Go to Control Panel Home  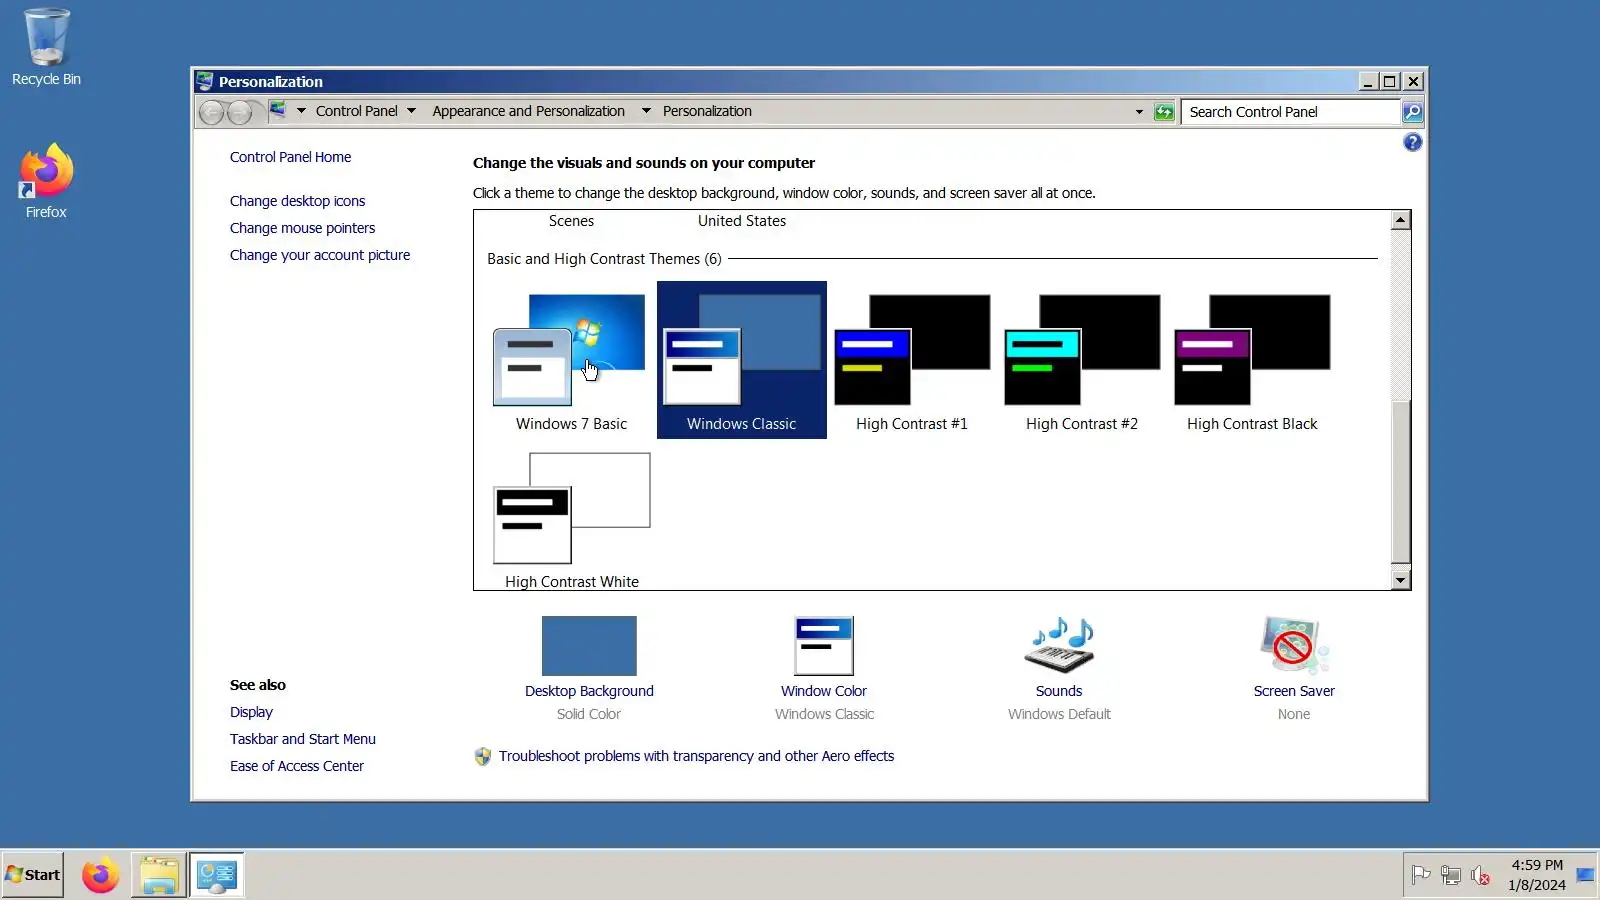(290, 157)
